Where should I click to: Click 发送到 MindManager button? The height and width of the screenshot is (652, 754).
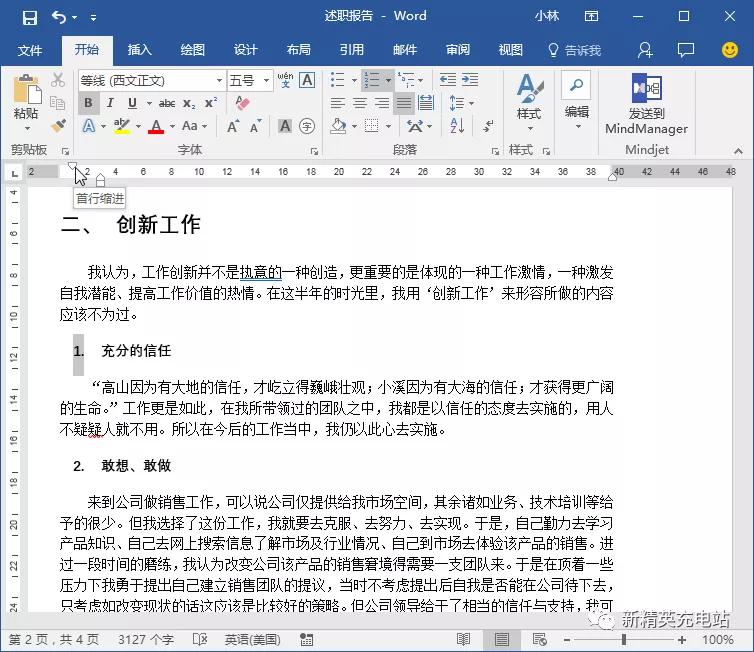pos(647,104)
